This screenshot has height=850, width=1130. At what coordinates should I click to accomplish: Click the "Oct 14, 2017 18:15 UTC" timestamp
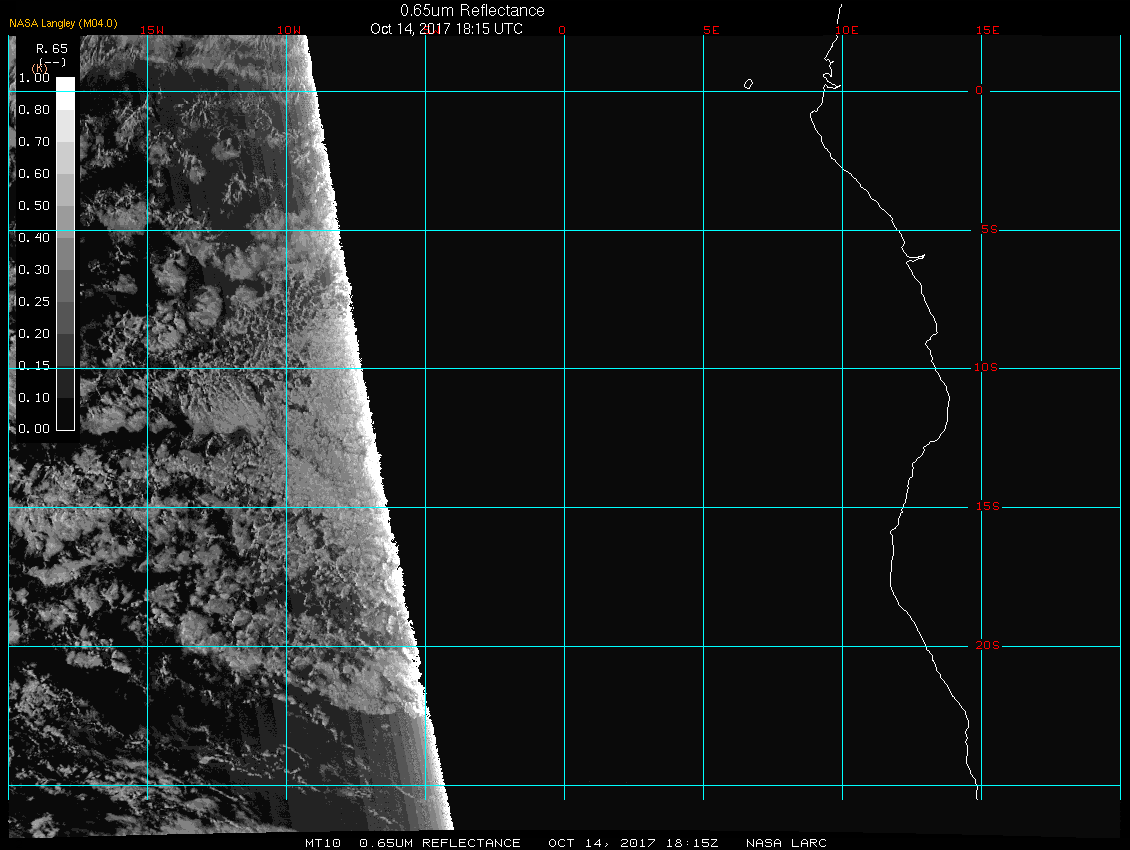coord(446,29)
